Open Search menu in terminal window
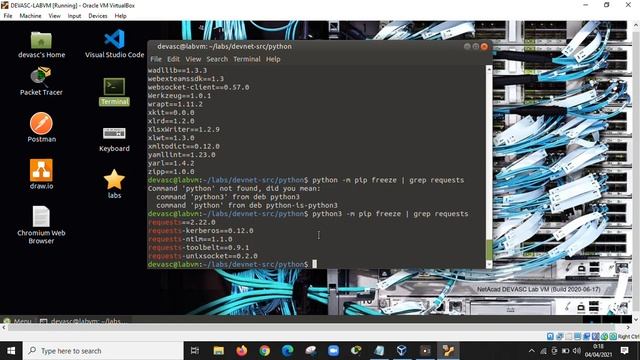 pyautogui.click(x=217, y=59)
